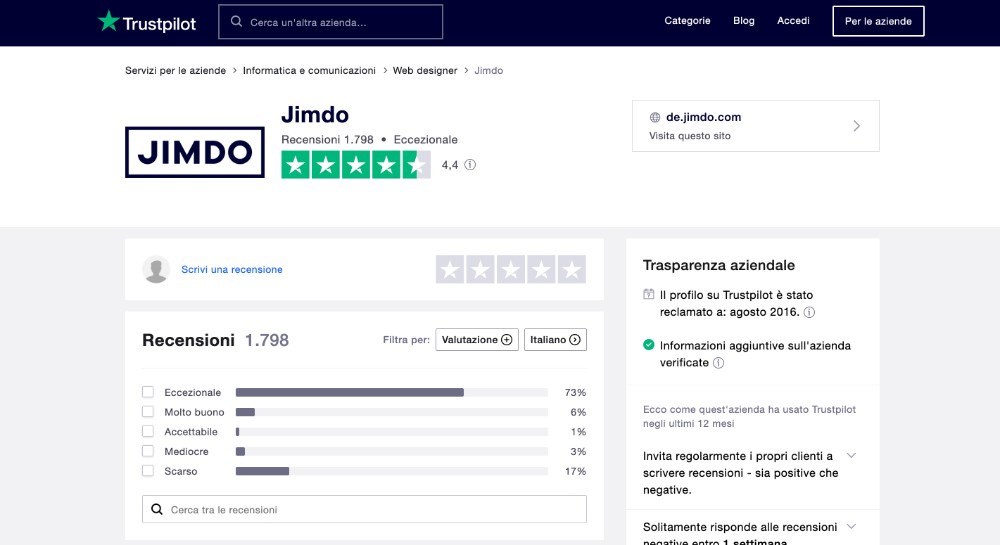Click the green verified checkmark icon
Image resolution: width=1000 pixels, height=545 pixels.
click(x=649, y=345)
